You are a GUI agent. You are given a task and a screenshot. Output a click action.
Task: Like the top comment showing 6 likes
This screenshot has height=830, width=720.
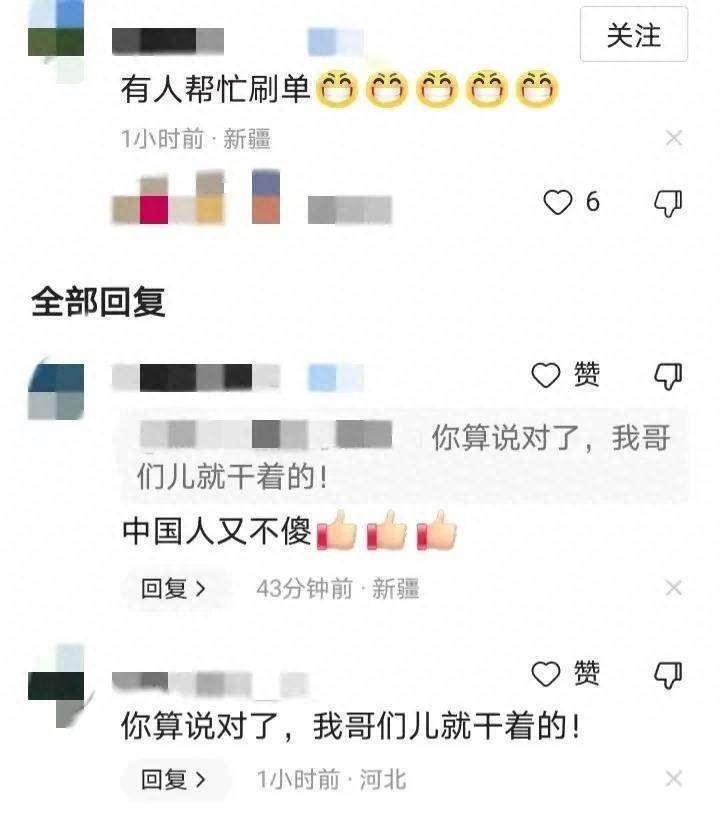[x=571, y=202]
